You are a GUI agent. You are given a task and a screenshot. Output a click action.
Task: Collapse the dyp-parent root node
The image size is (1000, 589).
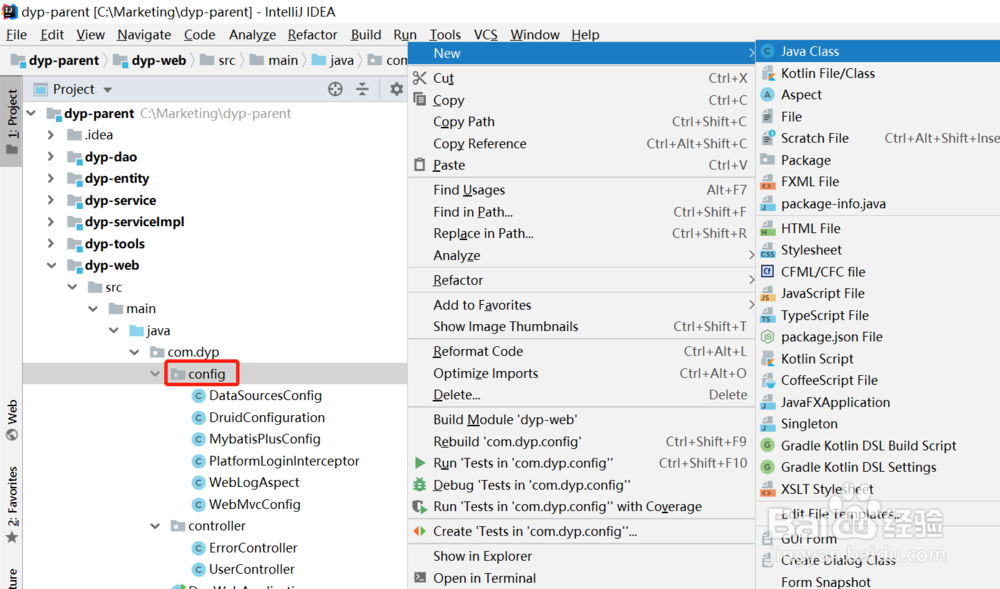31,113
